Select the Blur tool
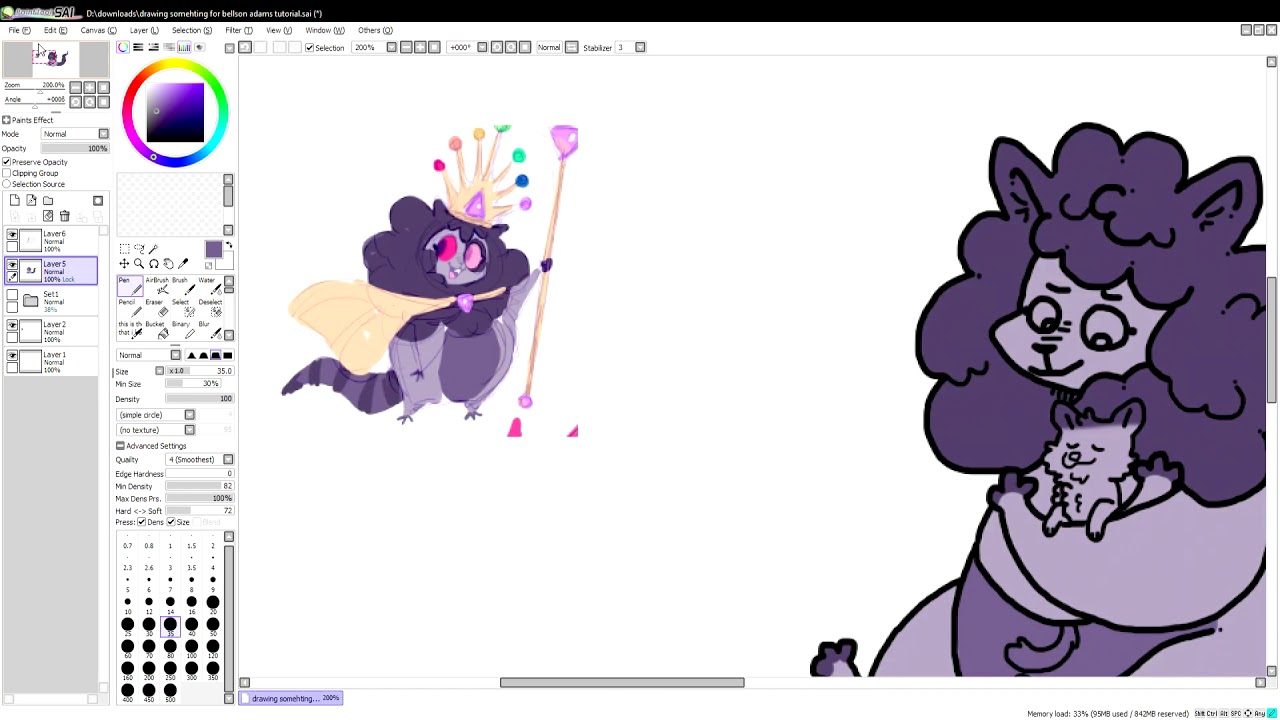This screenshot has height=720, width=1280. 208,330
